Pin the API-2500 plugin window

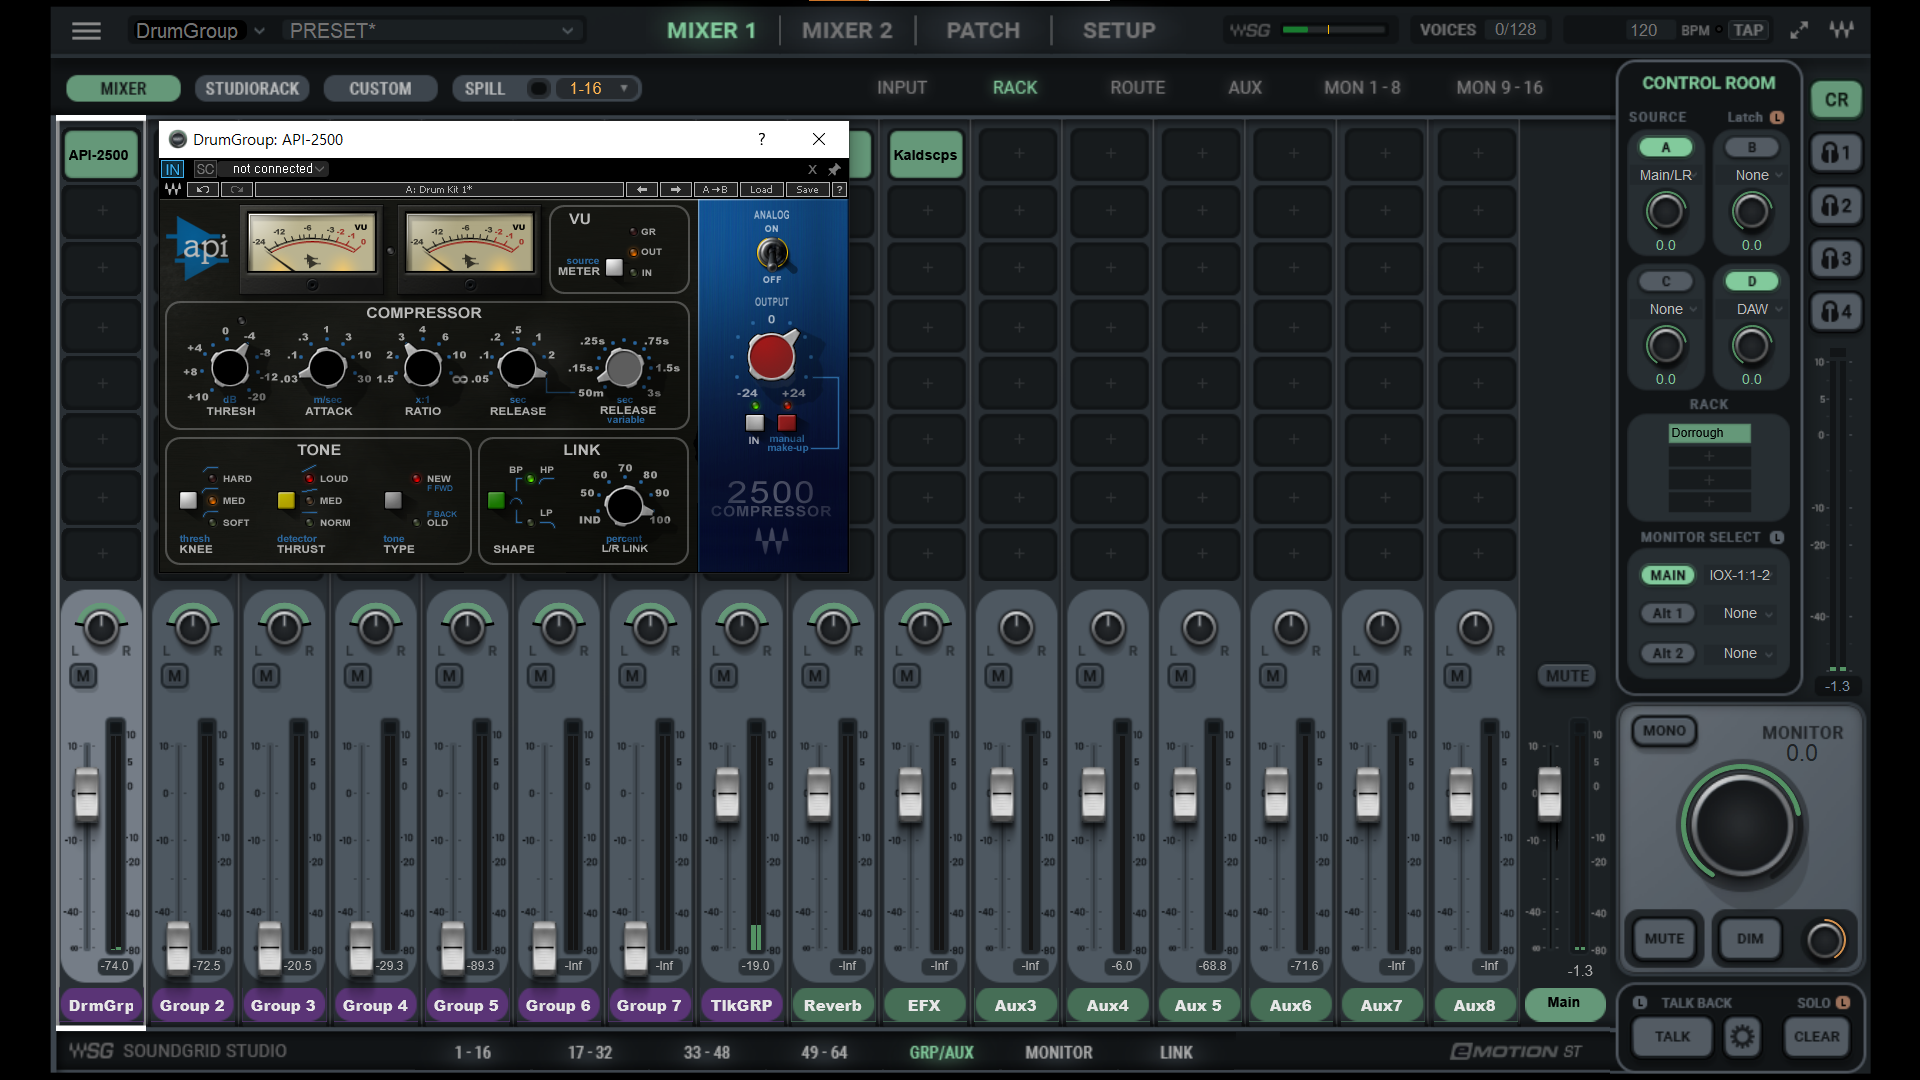click(x=834, y=169)
